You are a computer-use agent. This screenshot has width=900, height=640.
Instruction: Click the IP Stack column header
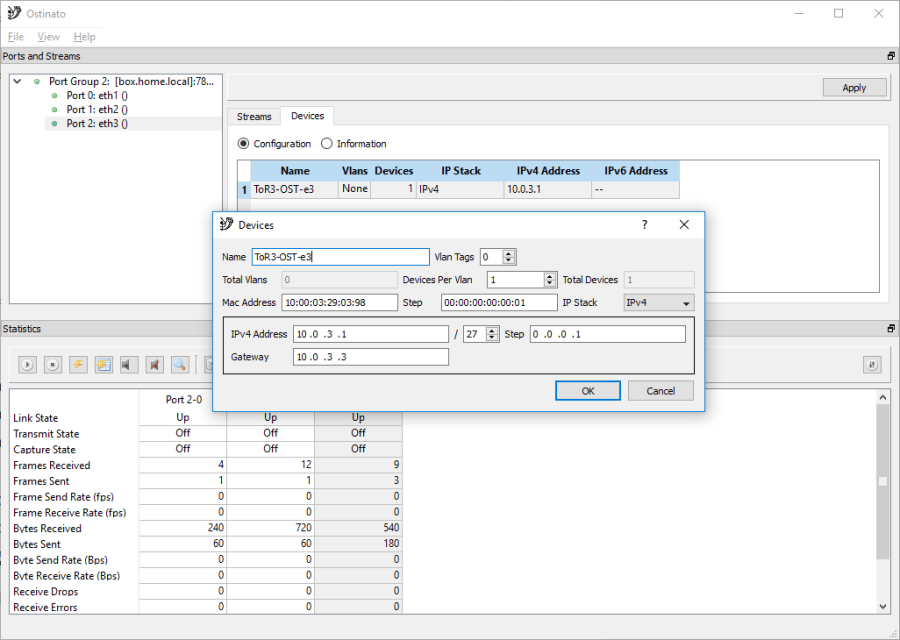[x=460, y=171]
